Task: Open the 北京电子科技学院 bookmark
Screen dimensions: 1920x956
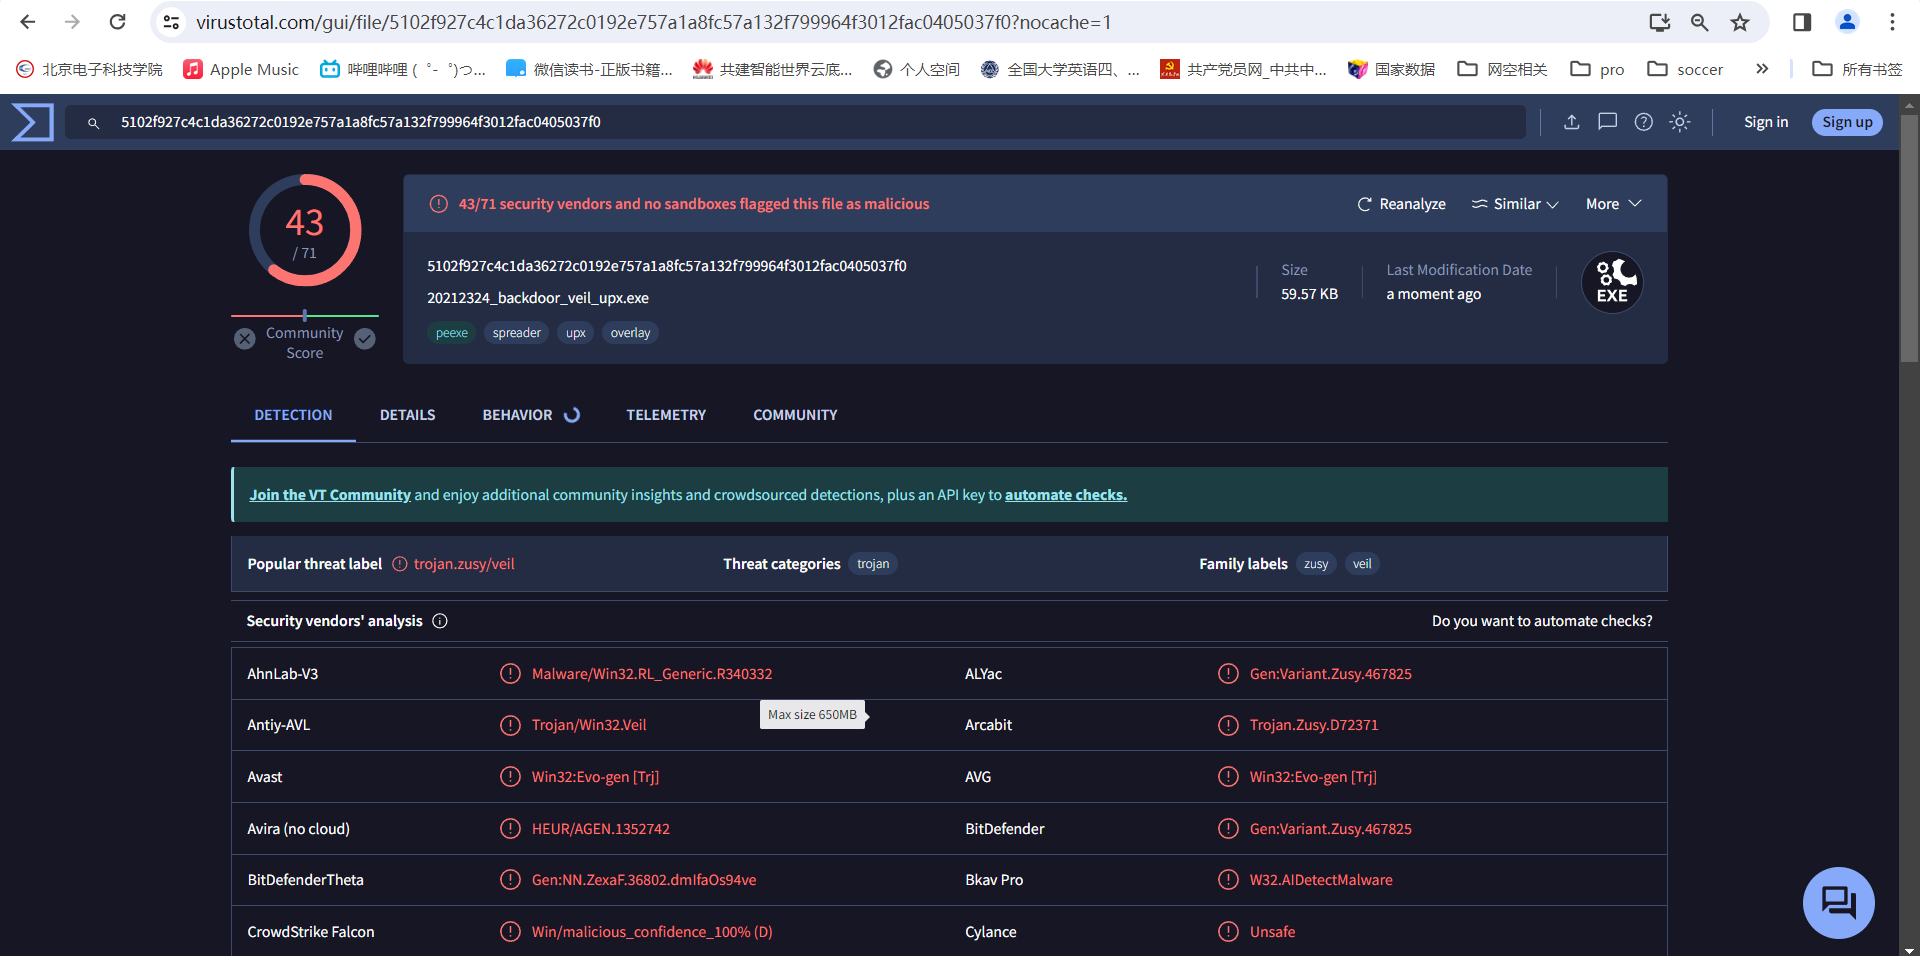Action: coord(89,69)
